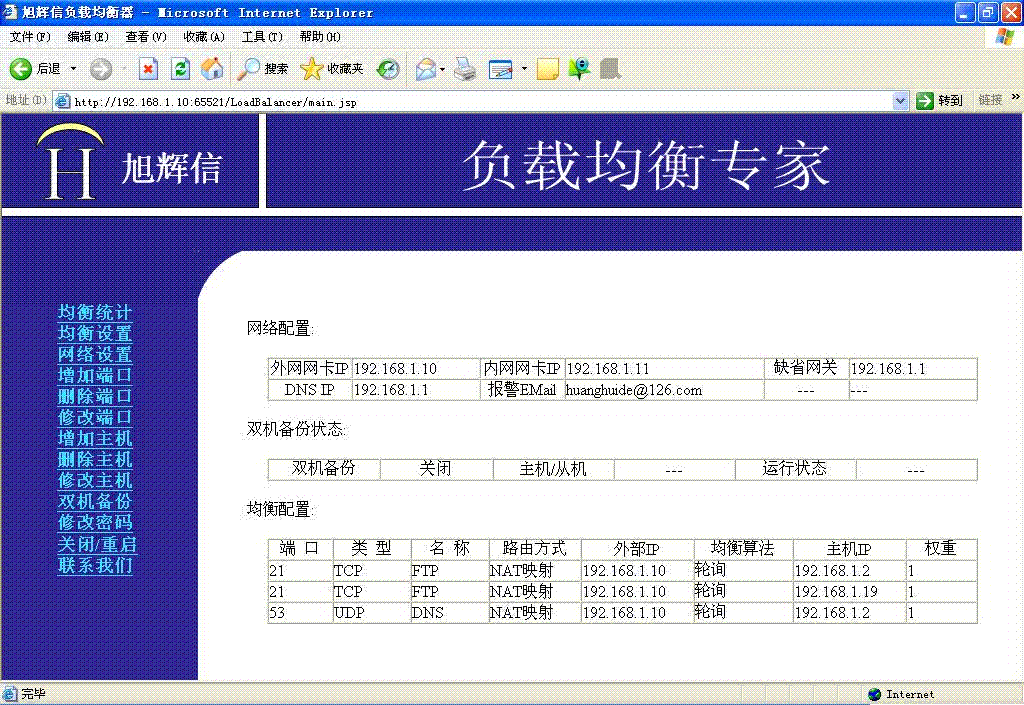Click the status bar page icon
The height and width of the screenshot is (705, 1024).
9,693
